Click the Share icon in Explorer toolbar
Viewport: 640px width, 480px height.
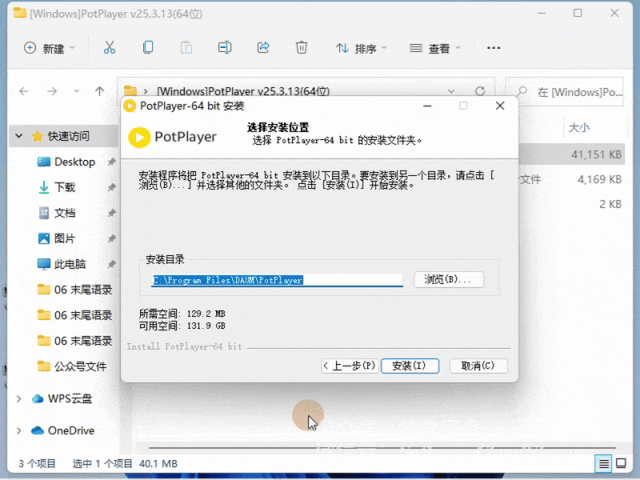tap(263, 48)
